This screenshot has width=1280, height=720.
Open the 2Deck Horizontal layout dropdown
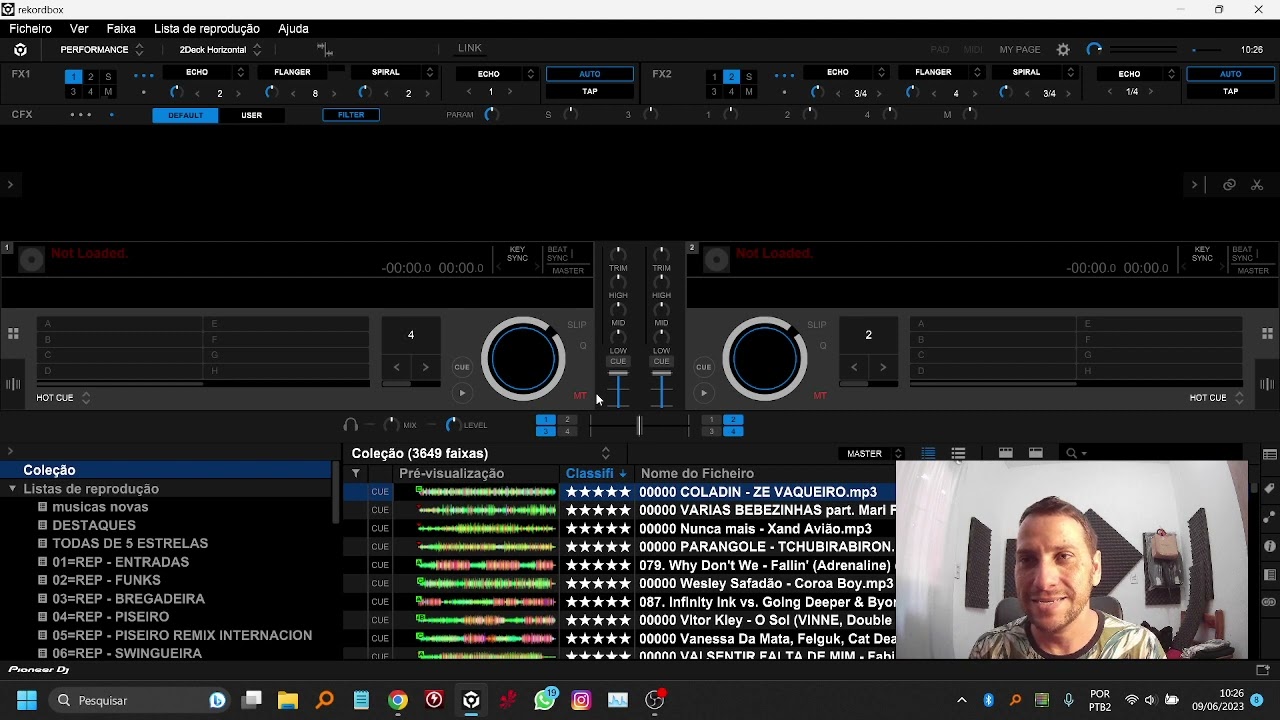(220, 50)
